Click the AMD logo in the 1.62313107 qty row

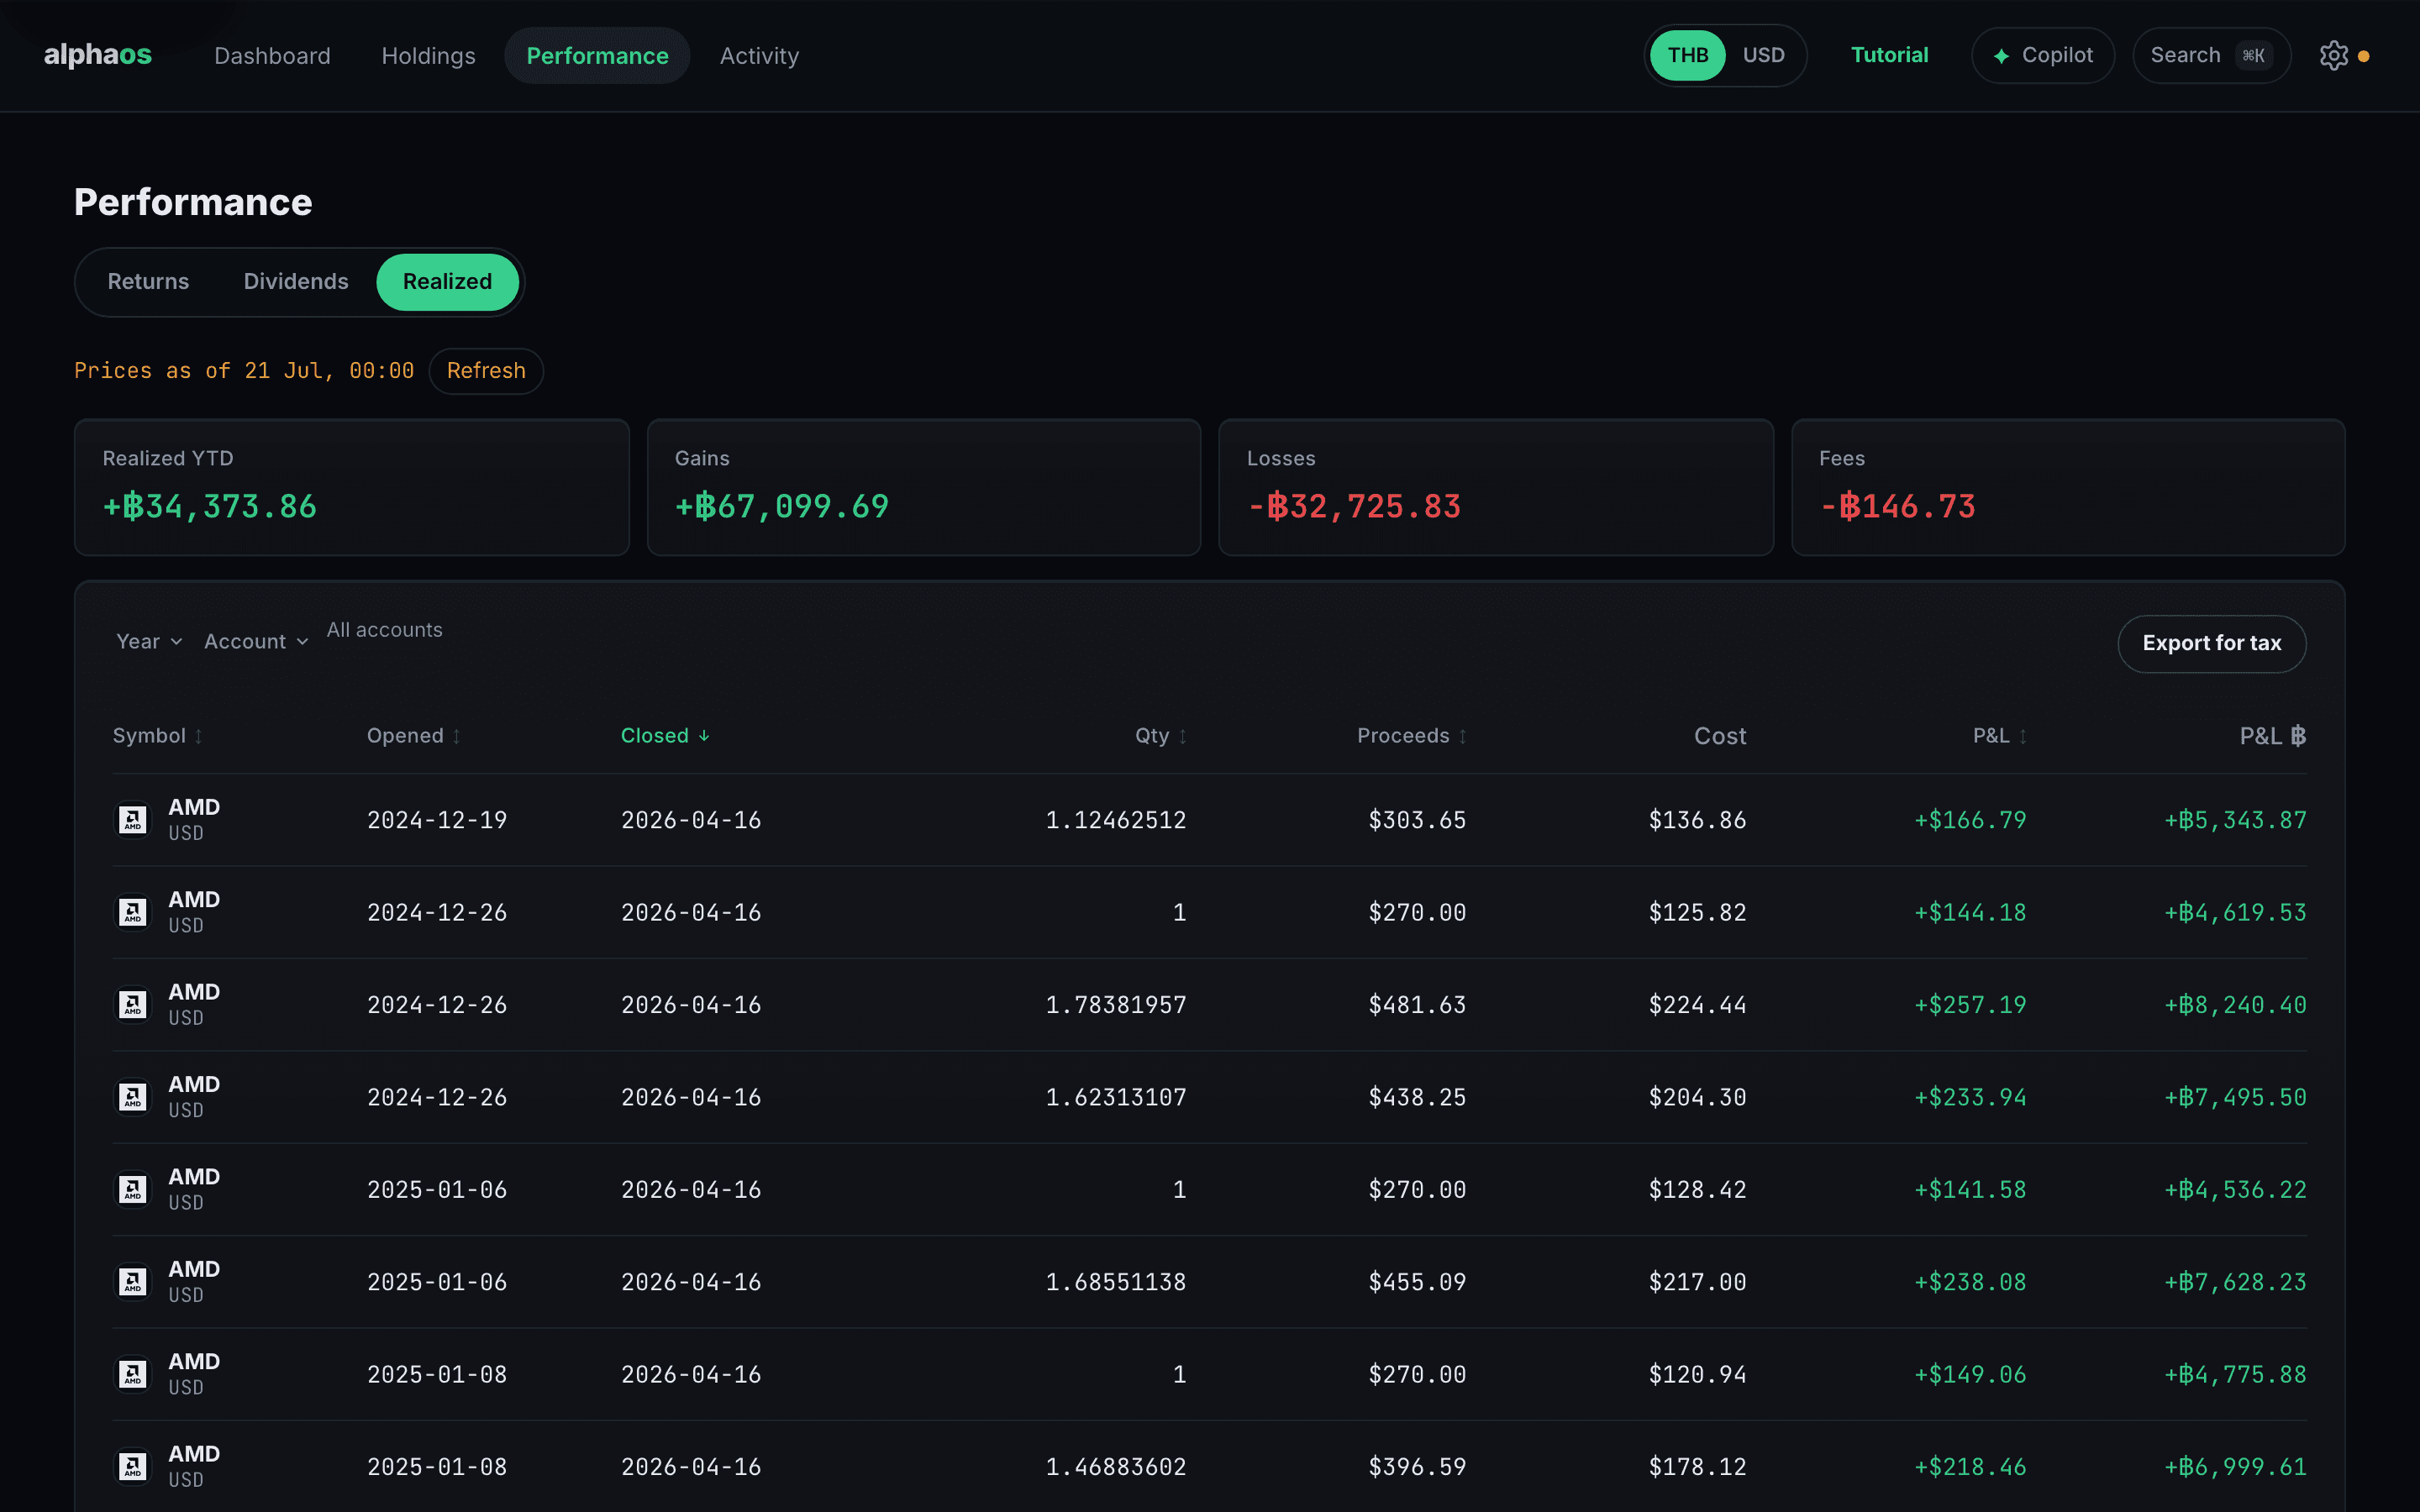pyautogui.click(x=133, y=1097)
